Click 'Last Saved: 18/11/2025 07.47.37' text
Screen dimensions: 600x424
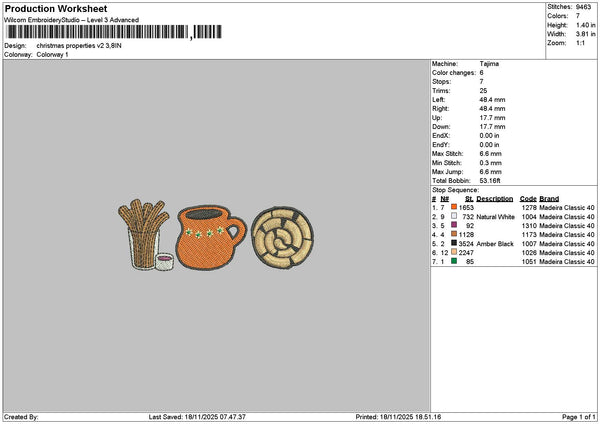197,417
